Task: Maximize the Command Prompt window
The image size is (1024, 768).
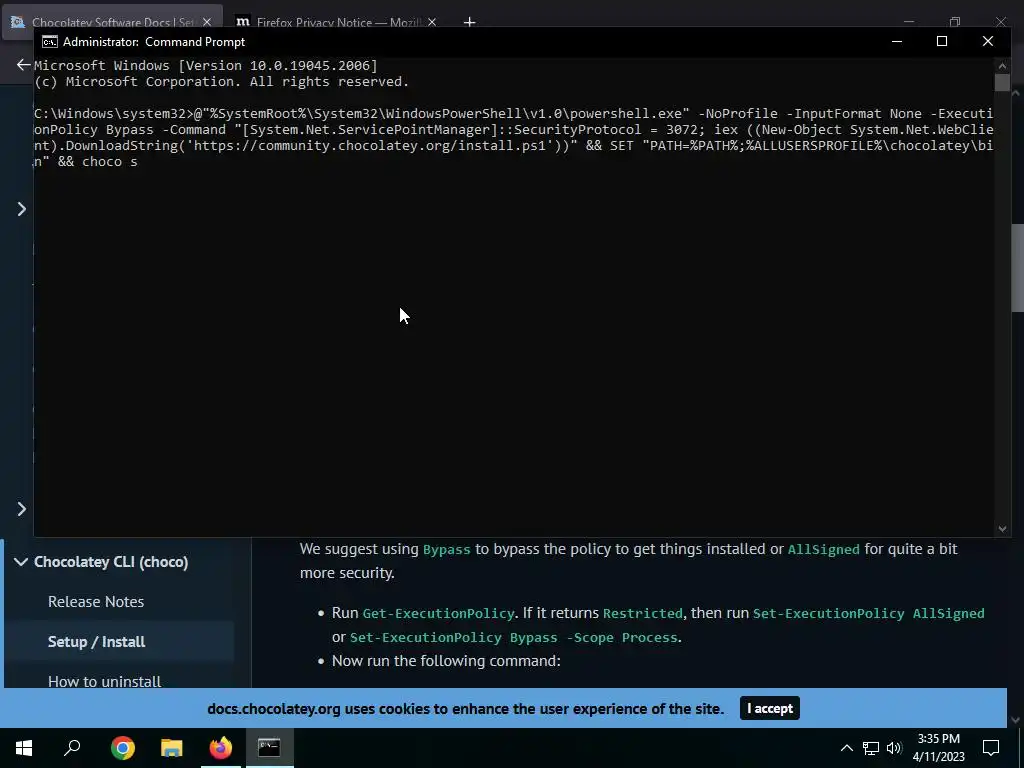Action: [x=942, y=41]
